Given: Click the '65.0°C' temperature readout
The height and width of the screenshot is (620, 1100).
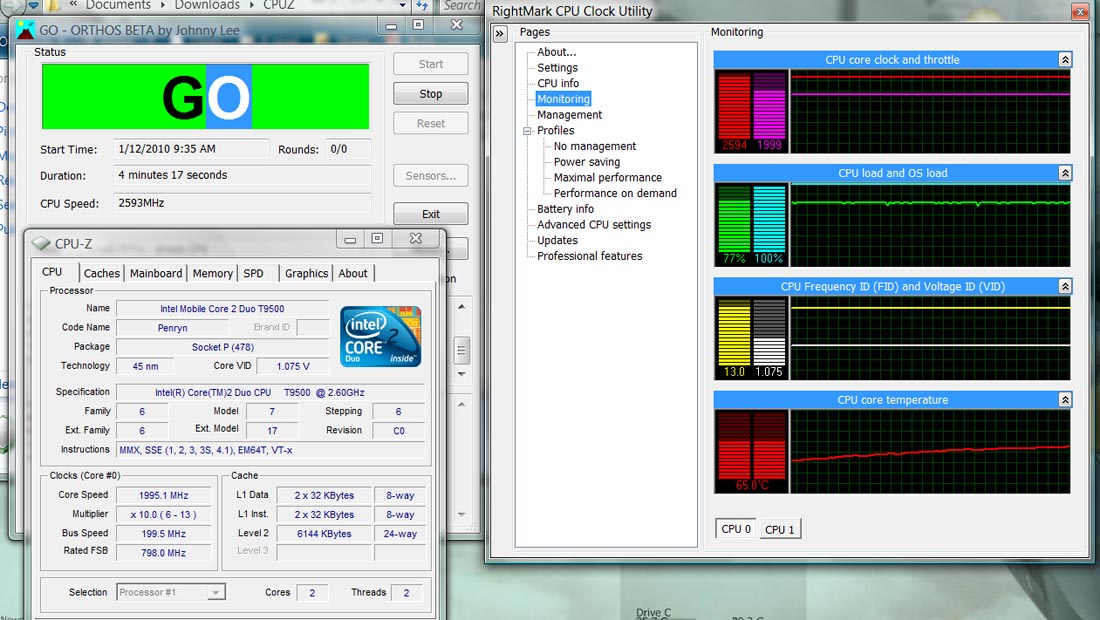Looking at the screenshot, I should click(x=752, y=485).
